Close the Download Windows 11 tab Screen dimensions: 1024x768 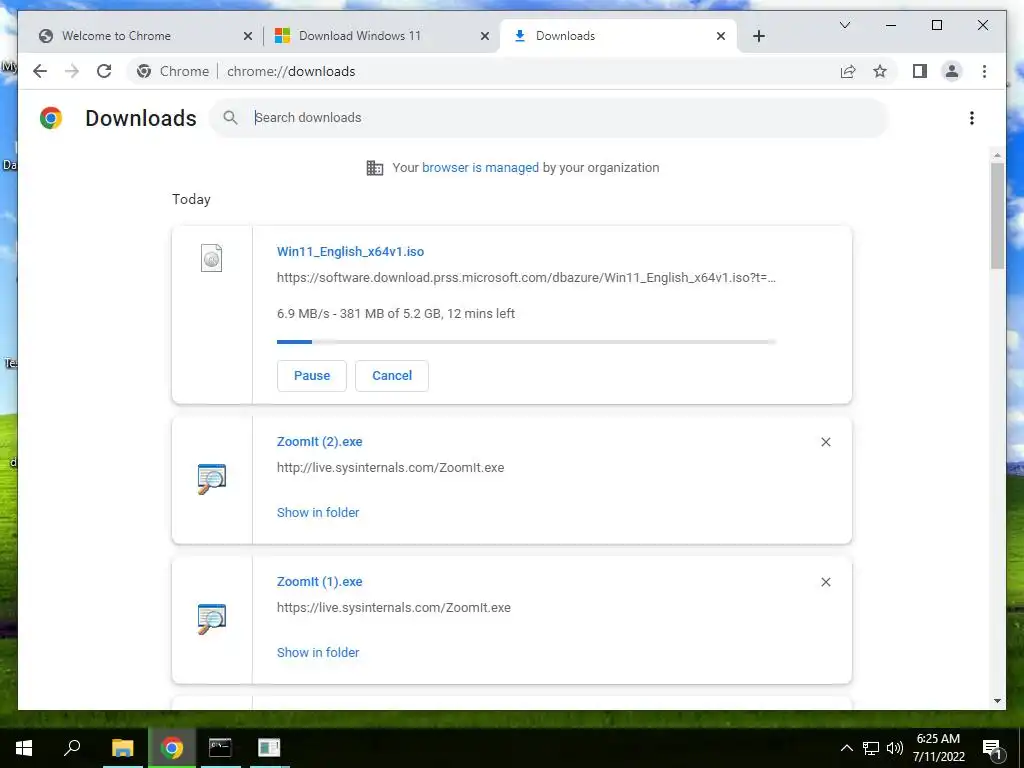[485, 36]
